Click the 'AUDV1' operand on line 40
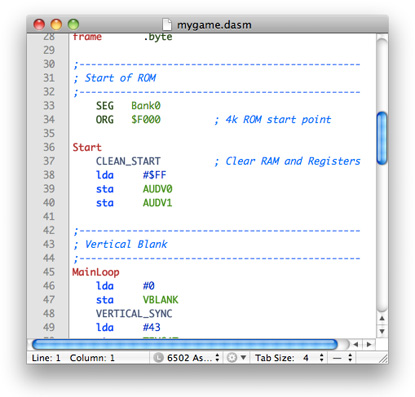Image resolution: width=415 pixels, height=397 pixels. 157,203
